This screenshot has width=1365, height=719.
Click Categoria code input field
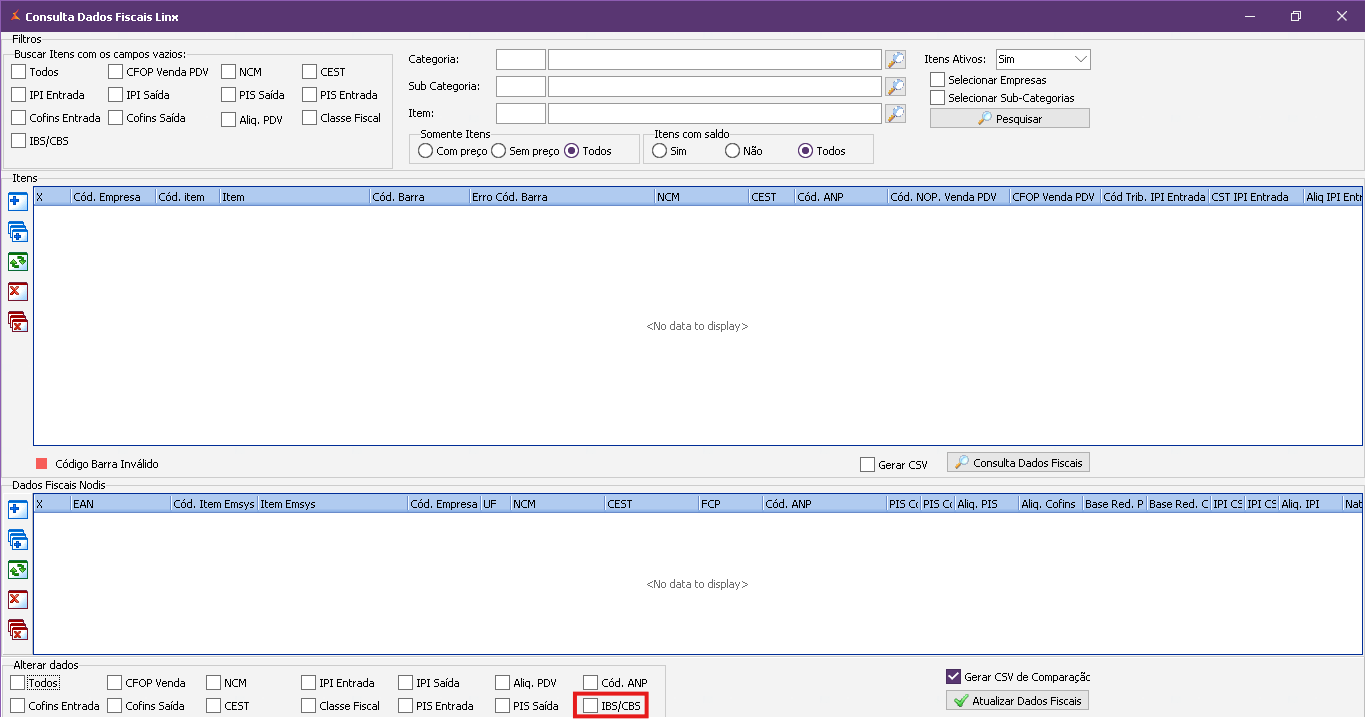pyautogui.click(x=520, y=59)
